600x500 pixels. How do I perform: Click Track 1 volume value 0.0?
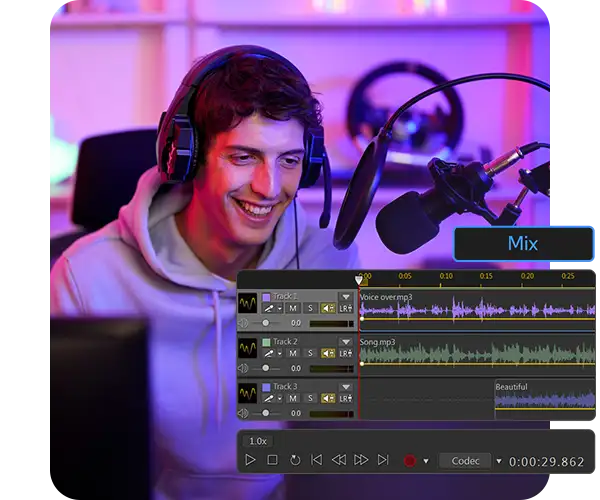296,323
